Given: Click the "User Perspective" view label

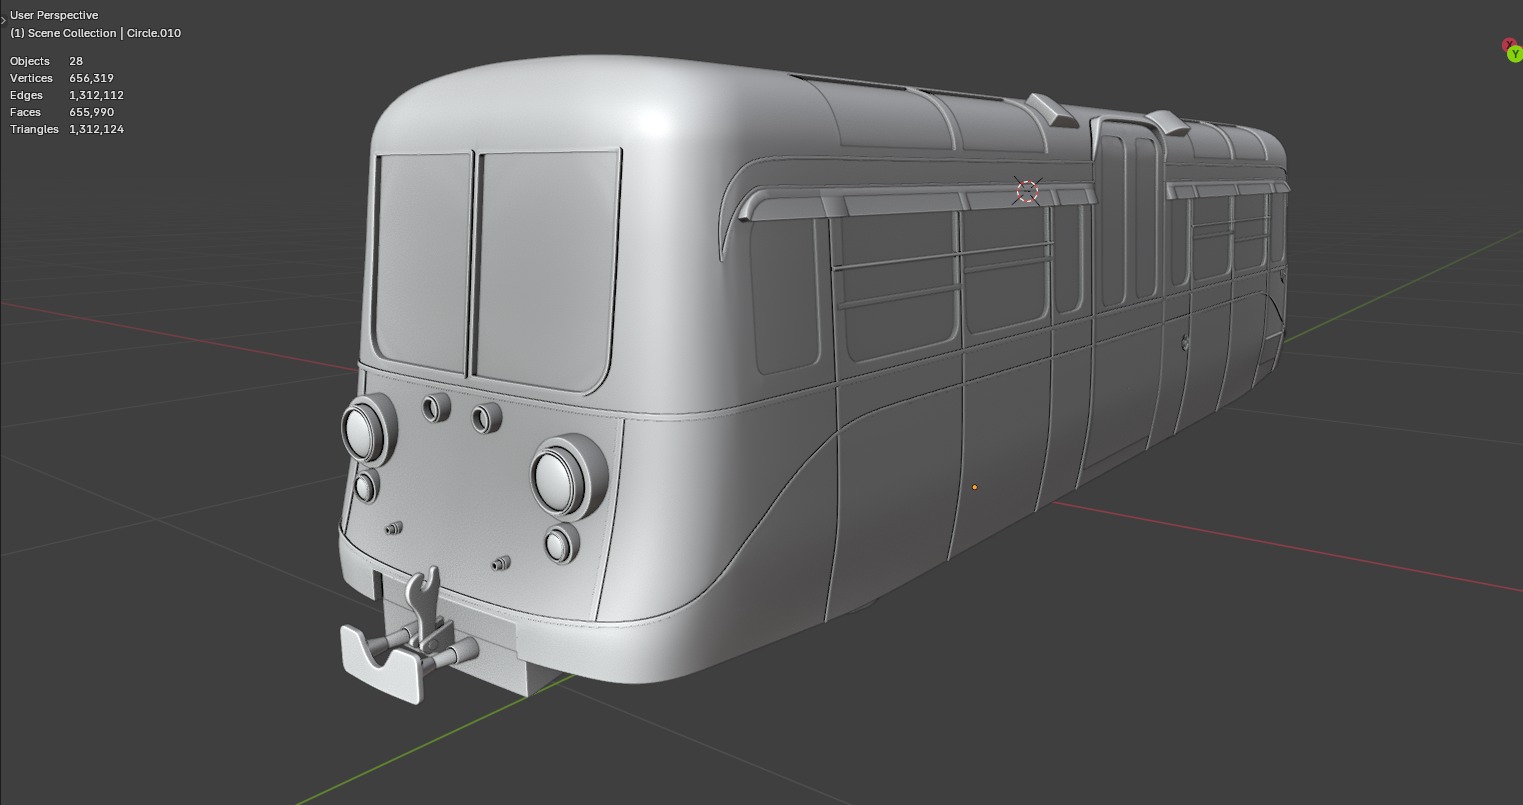Looking at the screenshot, I should point(54,15).
